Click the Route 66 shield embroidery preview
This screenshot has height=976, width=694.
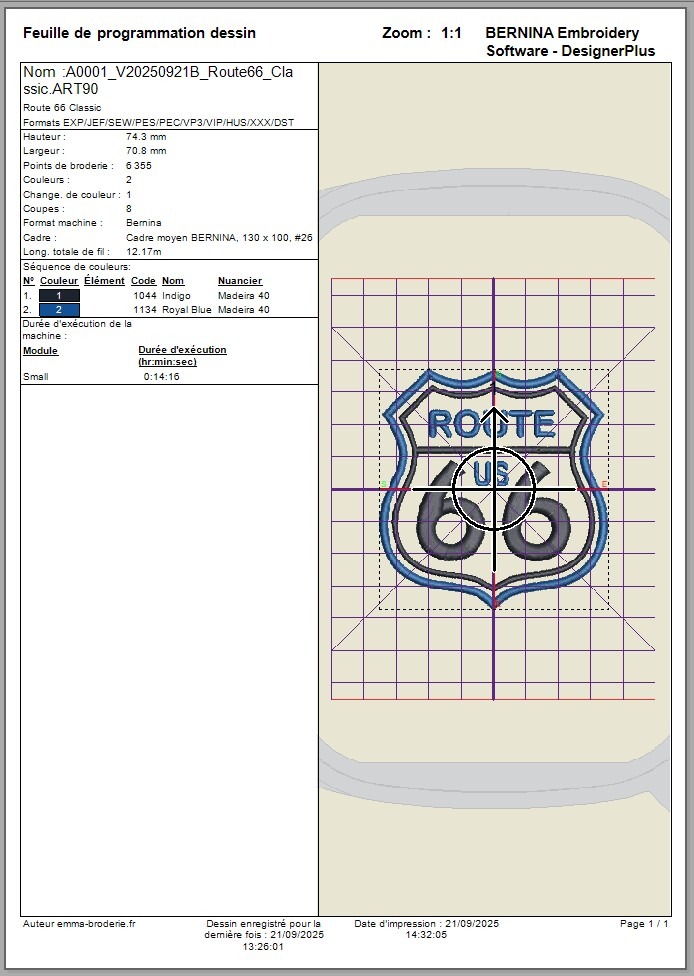click(494, 489)
